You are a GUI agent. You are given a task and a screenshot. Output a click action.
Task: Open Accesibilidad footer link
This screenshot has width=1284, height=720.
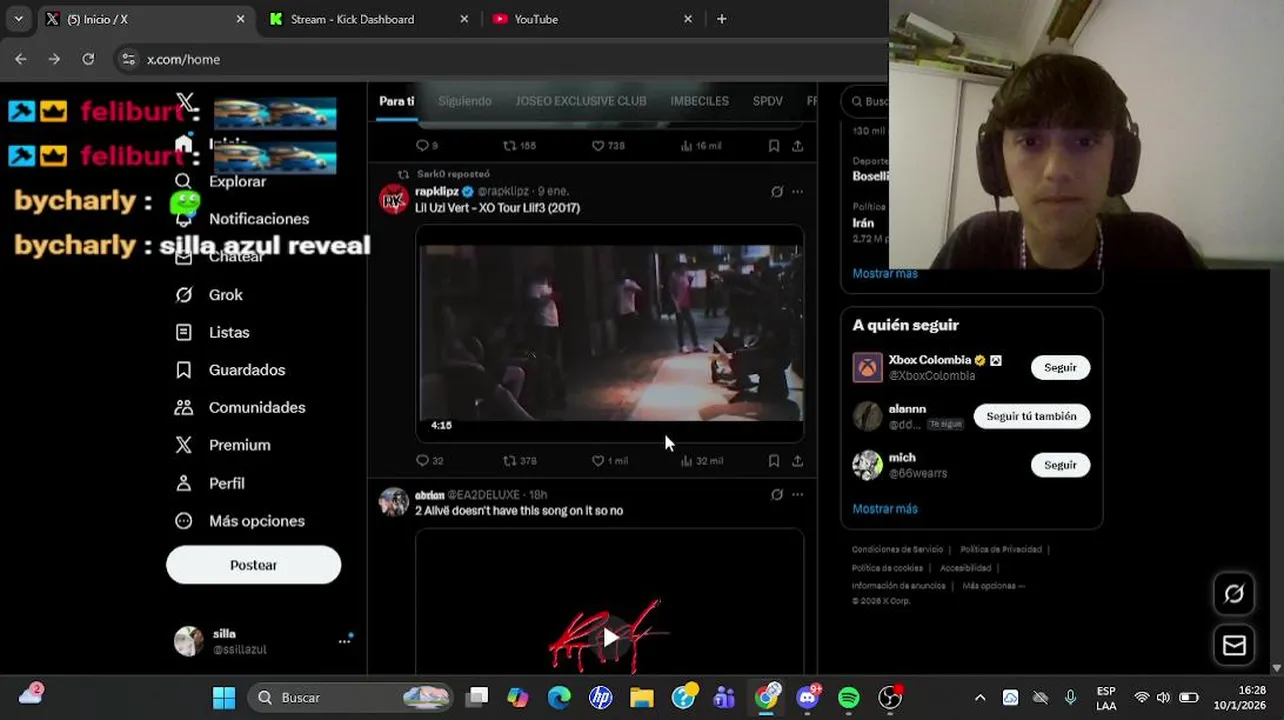[965, 568]
